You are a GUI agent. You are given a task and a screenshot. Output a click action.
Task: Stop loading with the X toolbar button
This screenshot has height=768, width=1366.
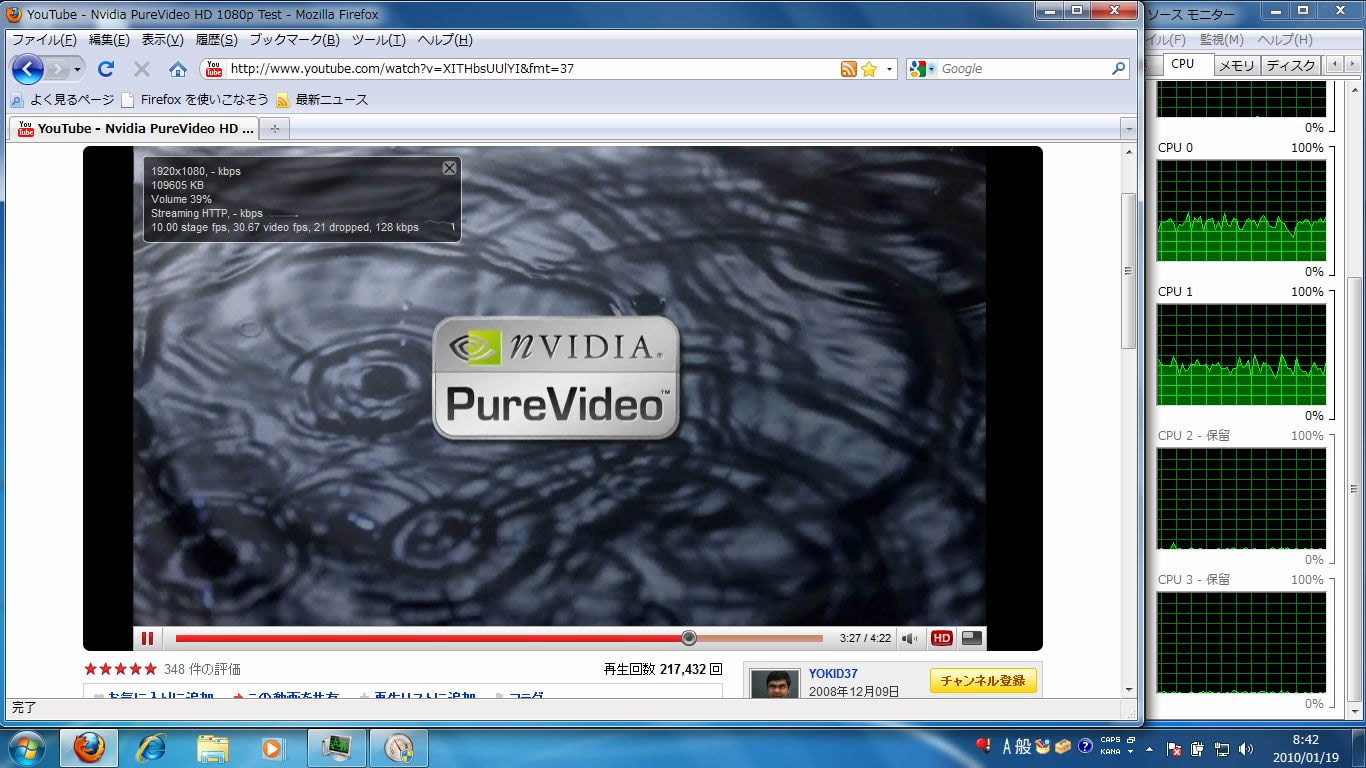point(142,69)
